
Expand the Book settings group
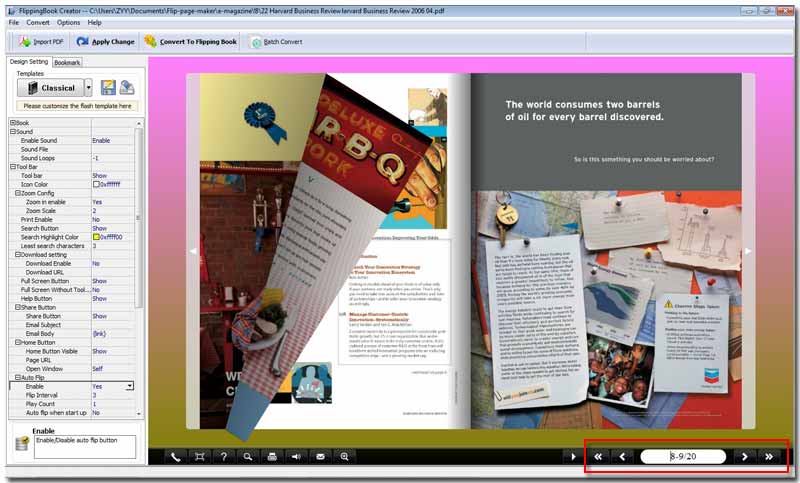[12, 123]
